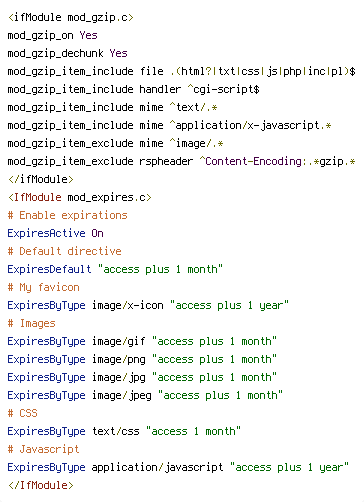
Task: Click the application/x-javascript mime line
Action: 169,125
